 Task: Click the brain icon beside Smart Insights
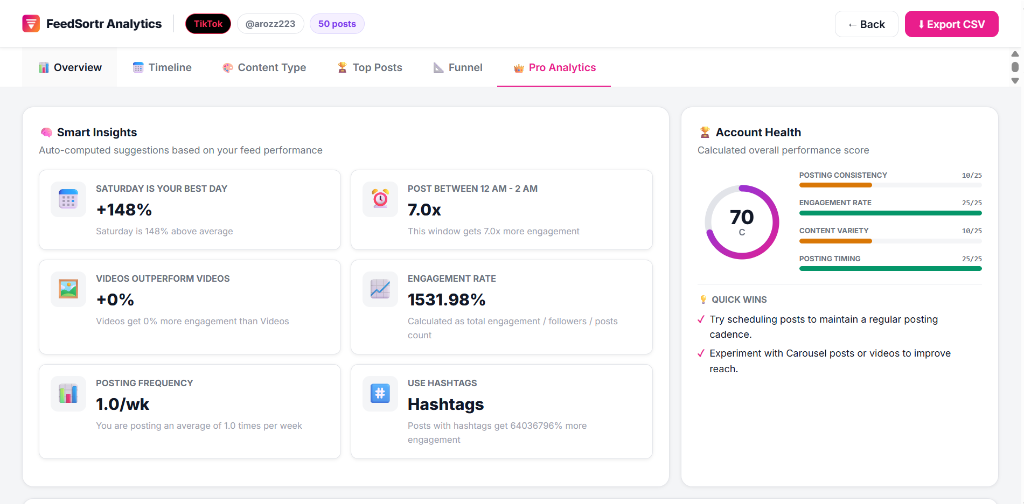coord(46,133)
